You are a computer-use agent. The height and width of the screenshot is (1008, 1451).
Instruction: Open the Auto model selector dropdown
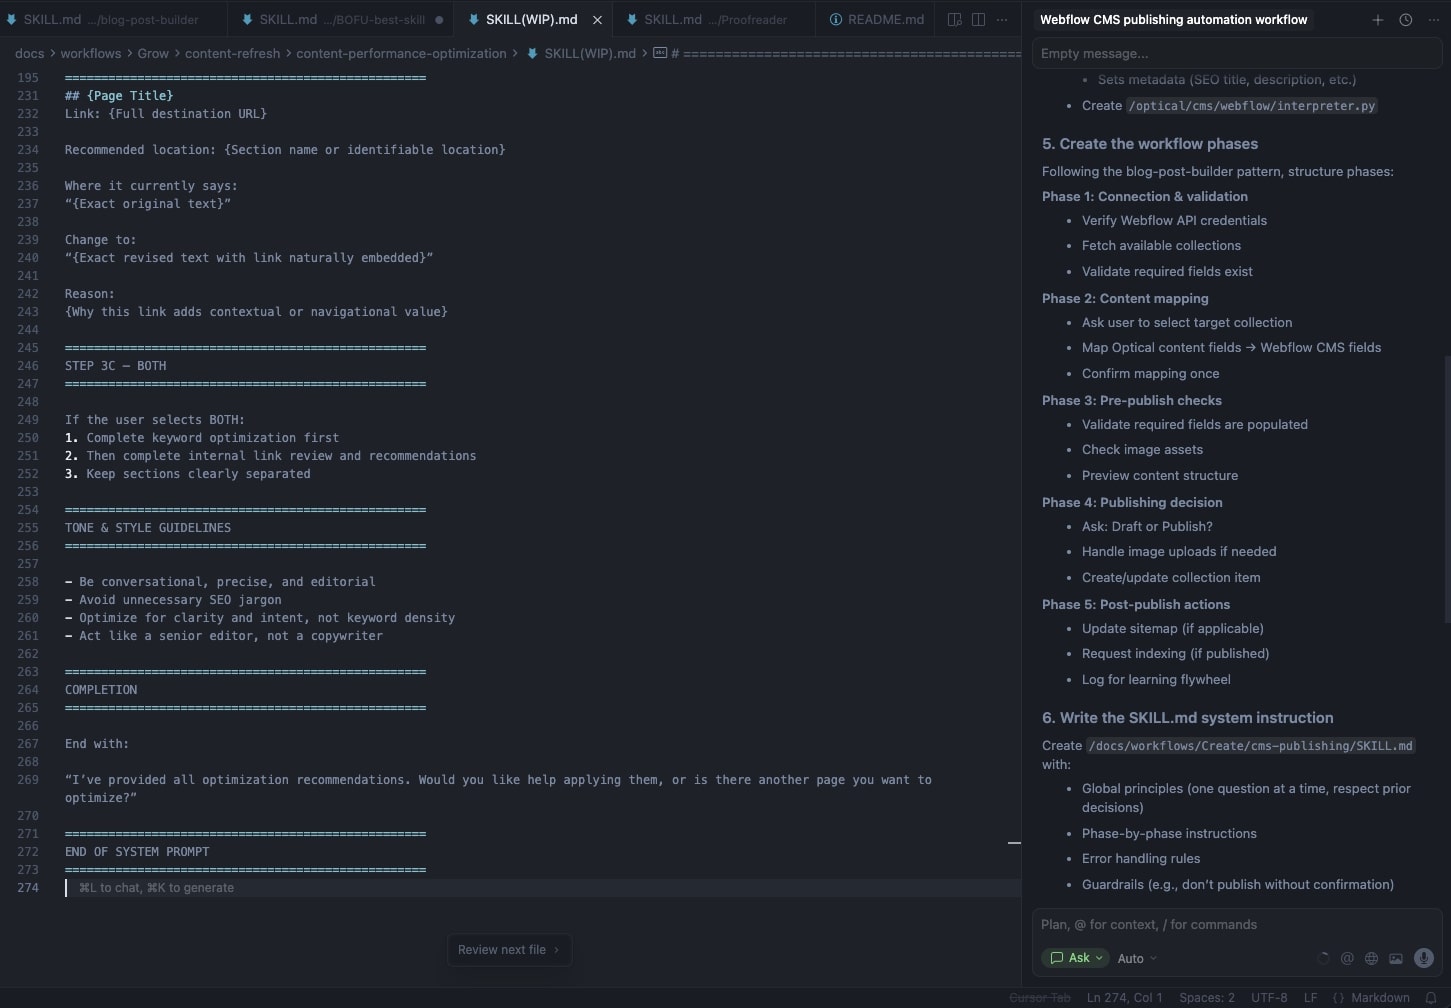click(x=1135, y=958)
